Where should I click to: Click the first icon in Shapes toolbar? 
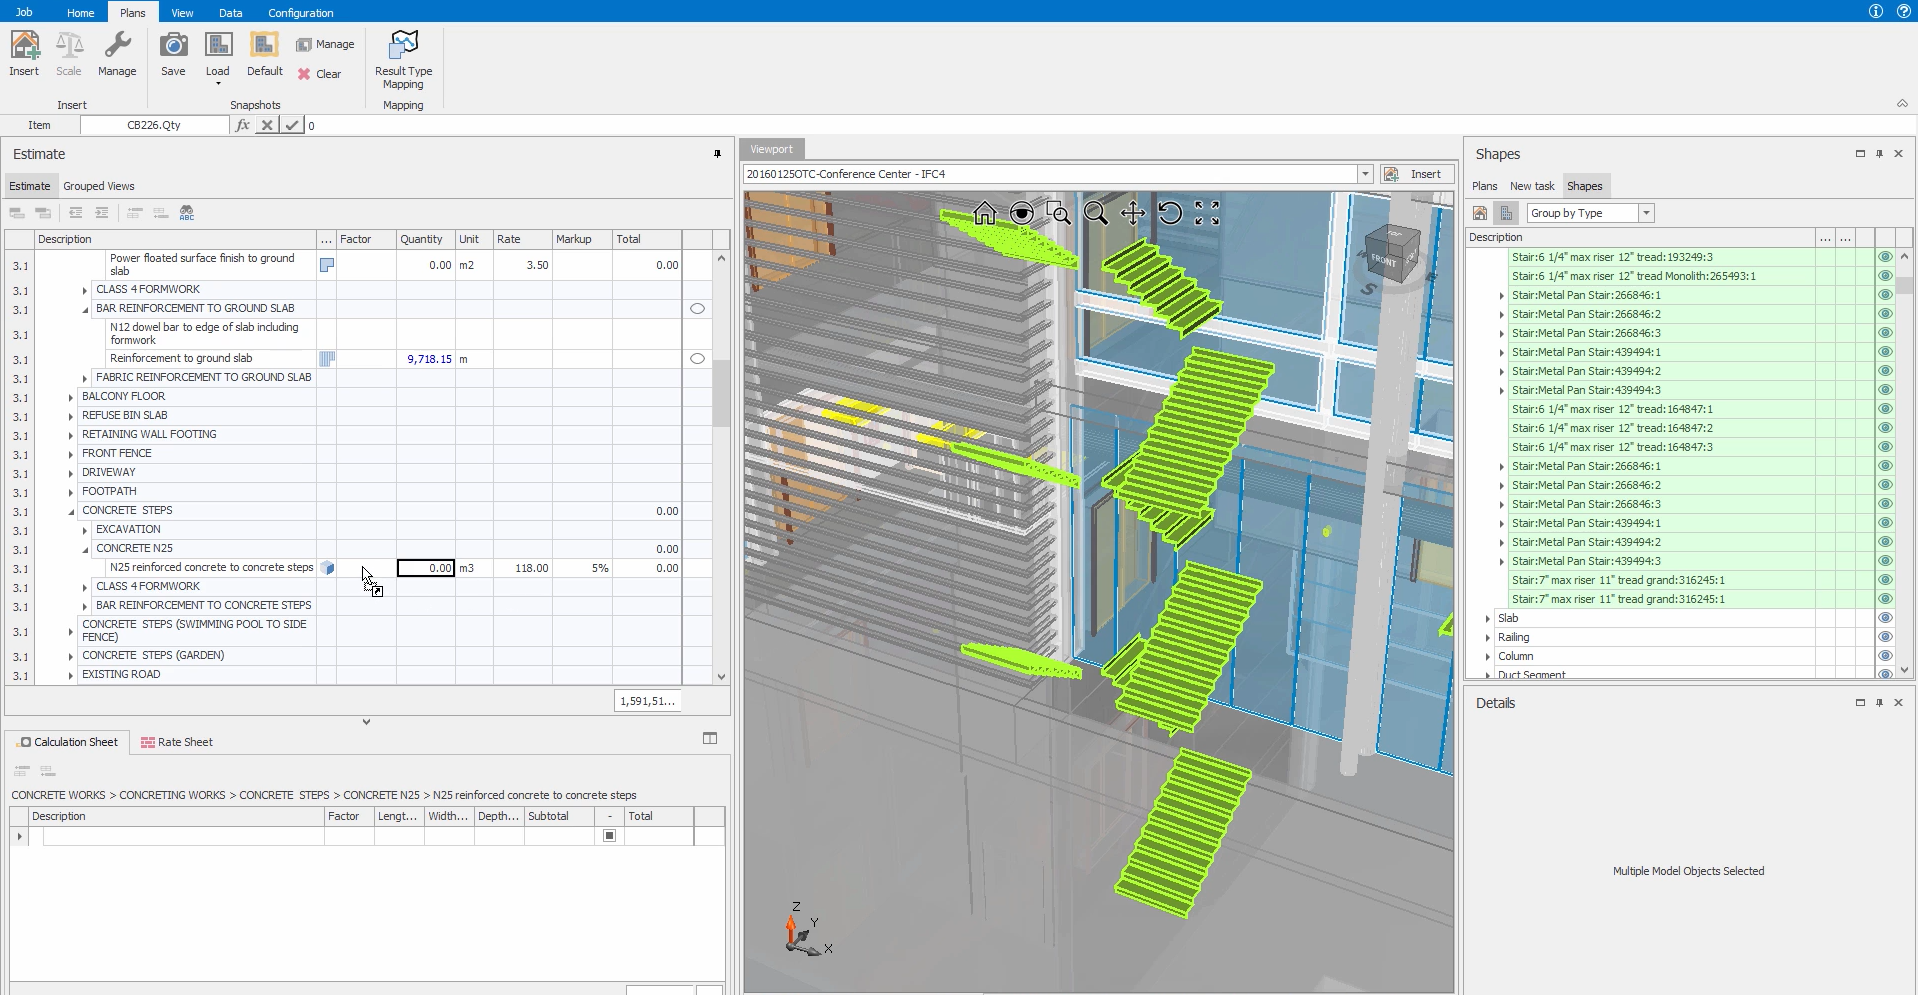pos(1480,213)
